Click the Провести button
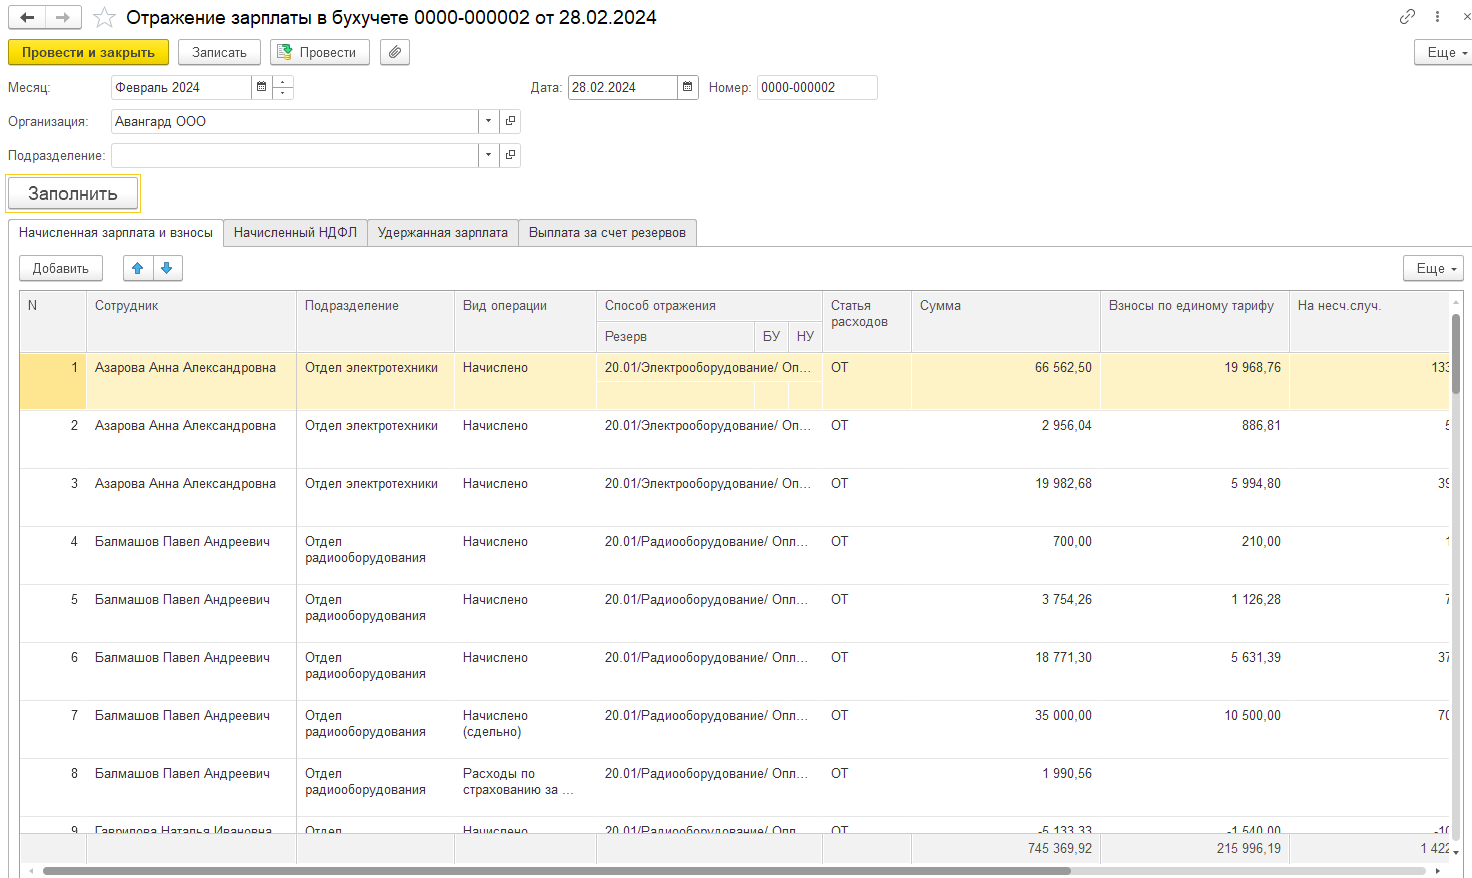Screen dimensions: 1472x878 [x=320, y=52]
